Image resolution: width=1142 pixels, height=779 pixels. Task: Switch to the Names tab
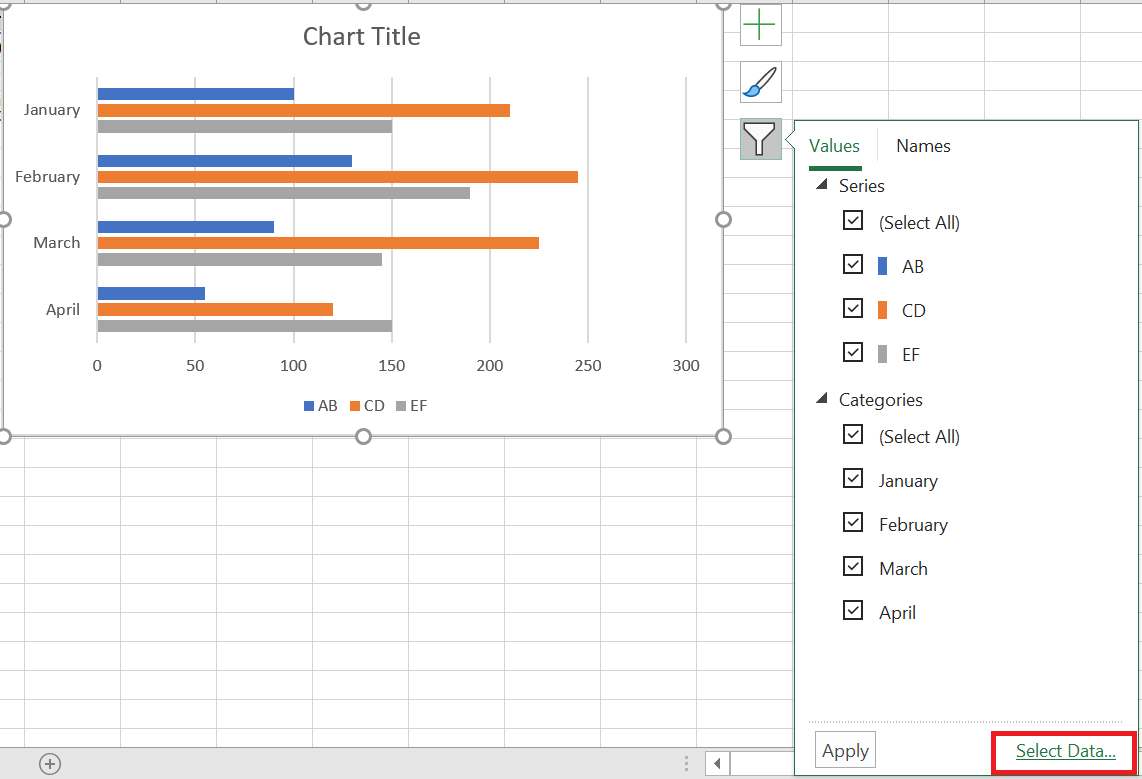coord(923,146)
